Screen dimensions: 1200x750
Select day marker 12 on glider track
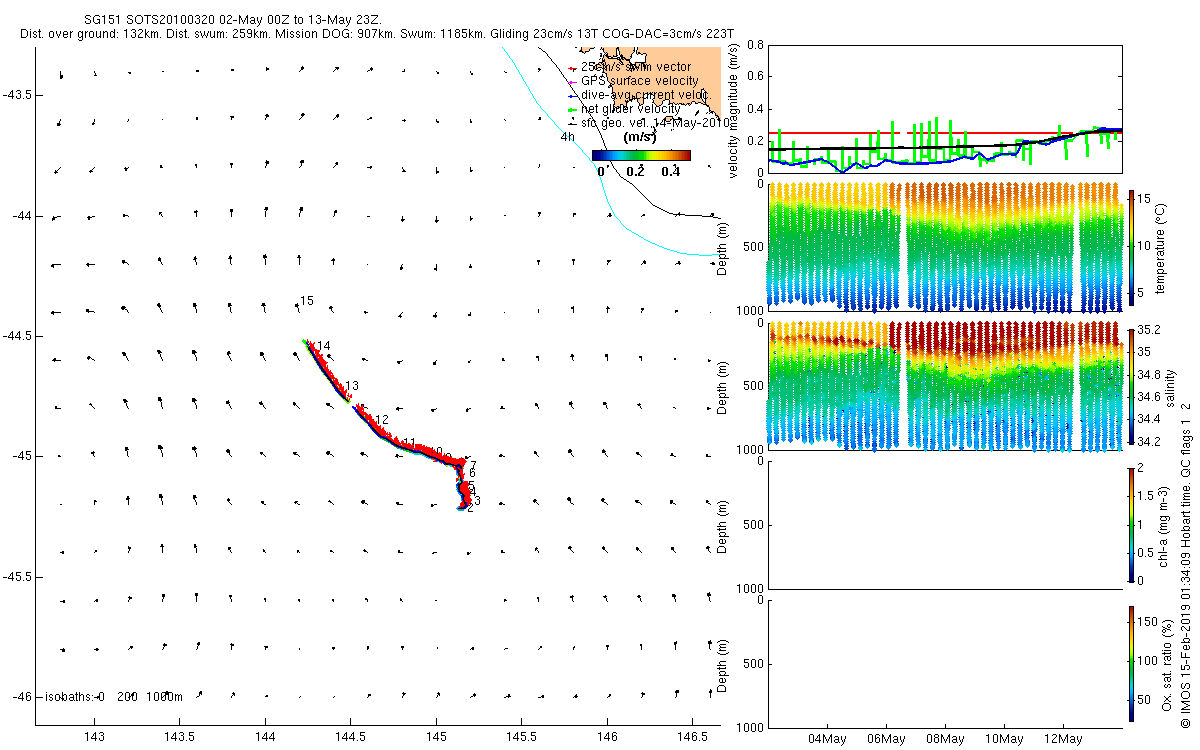[380, 420]
